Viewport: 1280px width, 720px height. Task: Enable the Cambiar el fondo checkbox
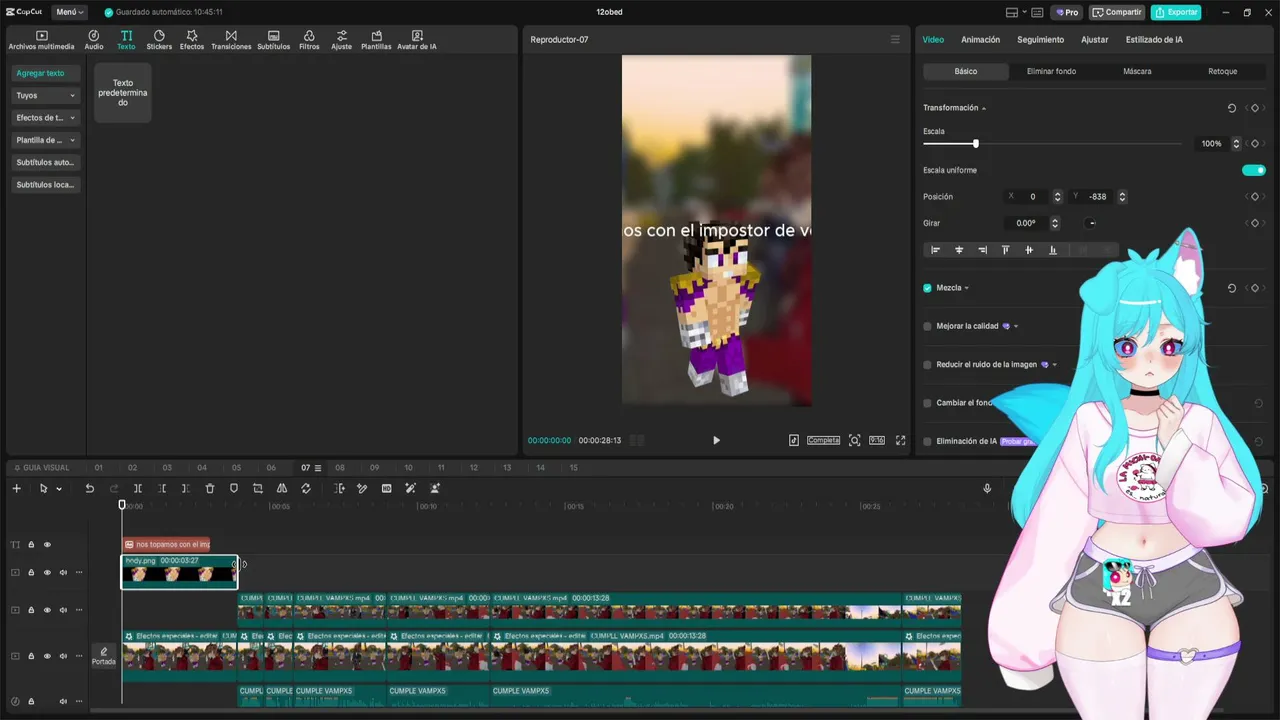tap(927, 403)
